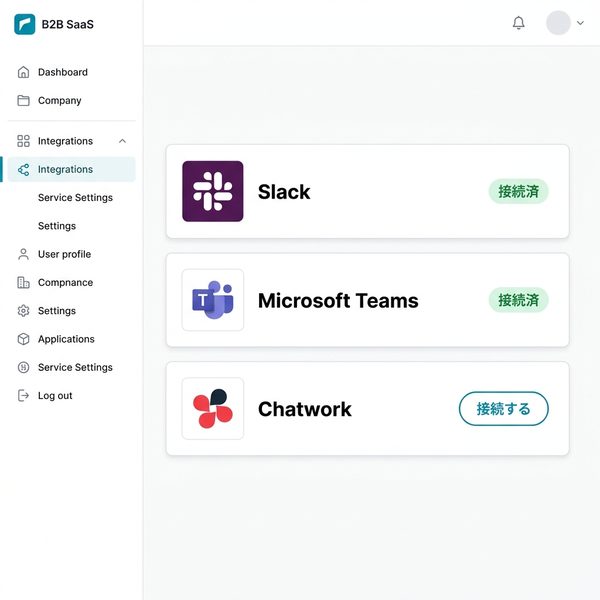Image resolution: width=600 pixels, height=600 pixels.
Task: Click the Applications cube icon
Action: pos(23,339)
